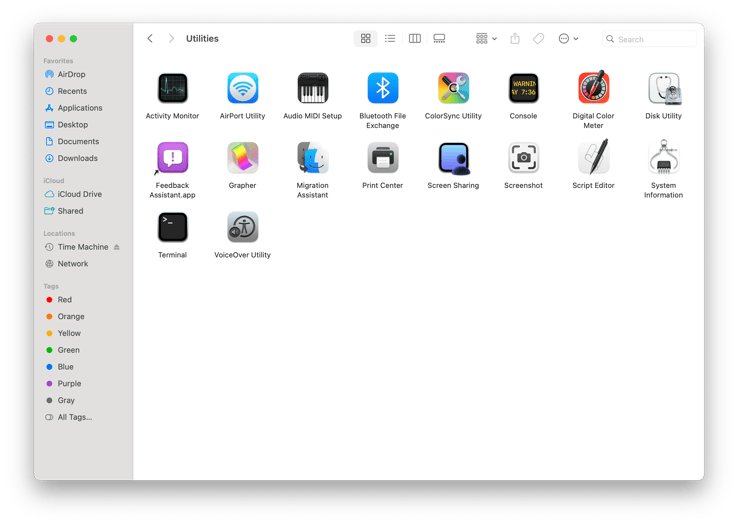Select Time Machine location
The image size is (738, 525).
(x=83, y=247)
